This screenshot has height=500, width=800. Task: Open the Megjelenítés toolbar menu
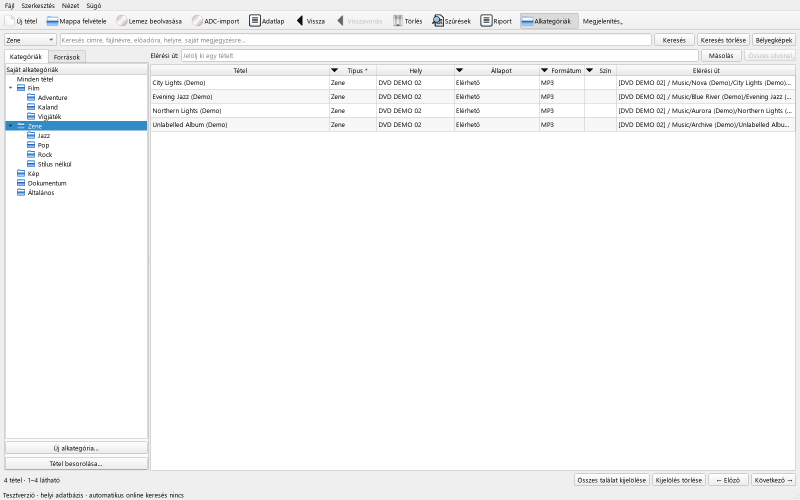click(603, 21)
